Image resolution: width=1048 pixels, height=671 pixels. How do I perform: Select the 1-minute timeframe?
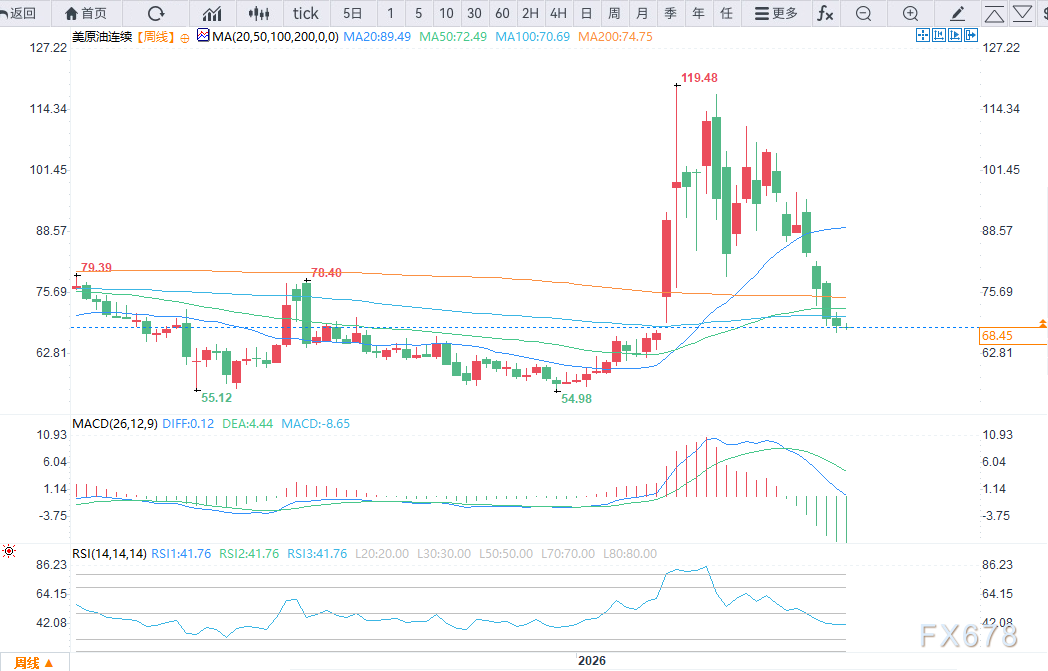pos(390,13)
